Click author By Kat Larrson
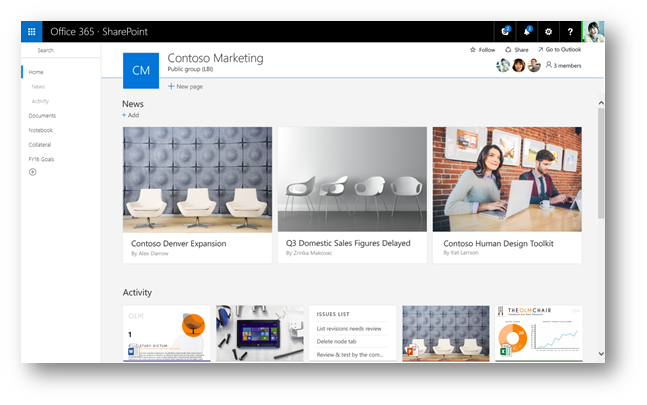Image resolution: width=647 pixels, height=405 pixels. pos(461,252)
